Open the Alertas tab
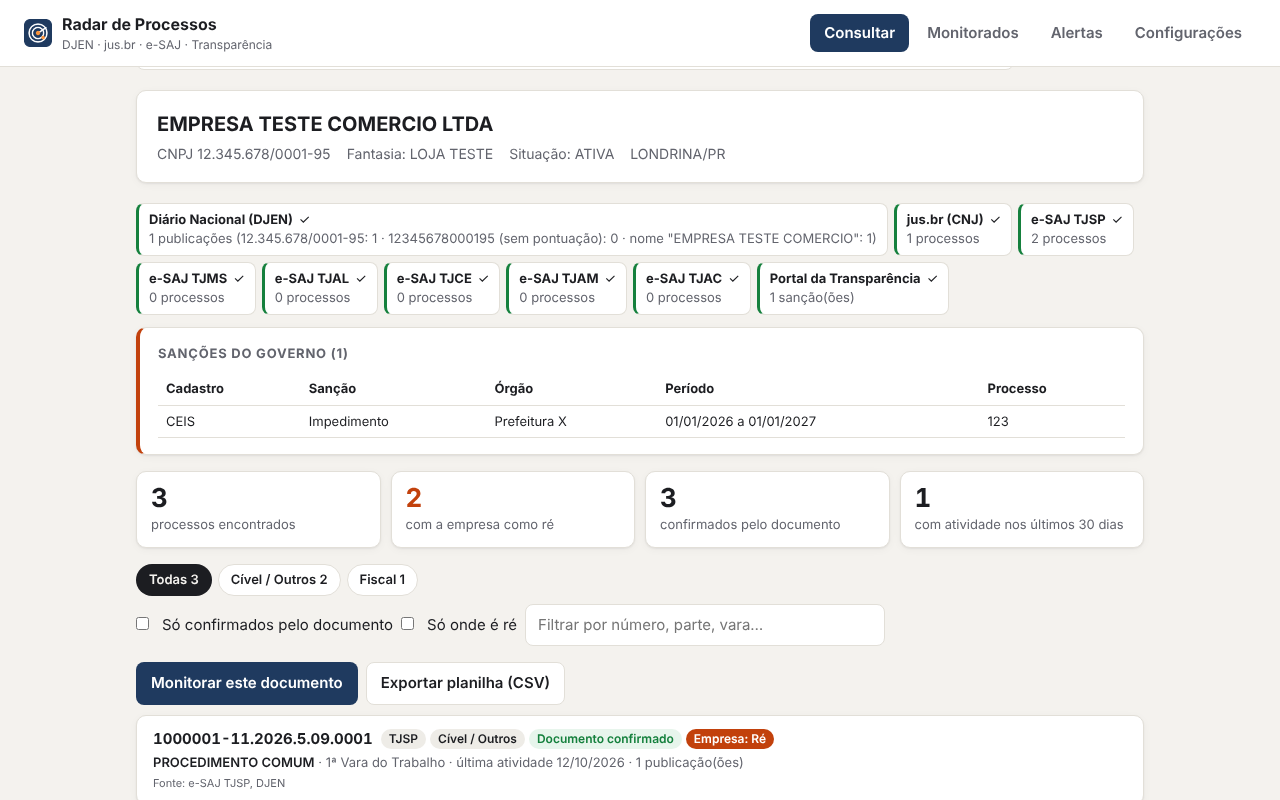Screen dimensions: 1280x800 [x=1076, y=33]
